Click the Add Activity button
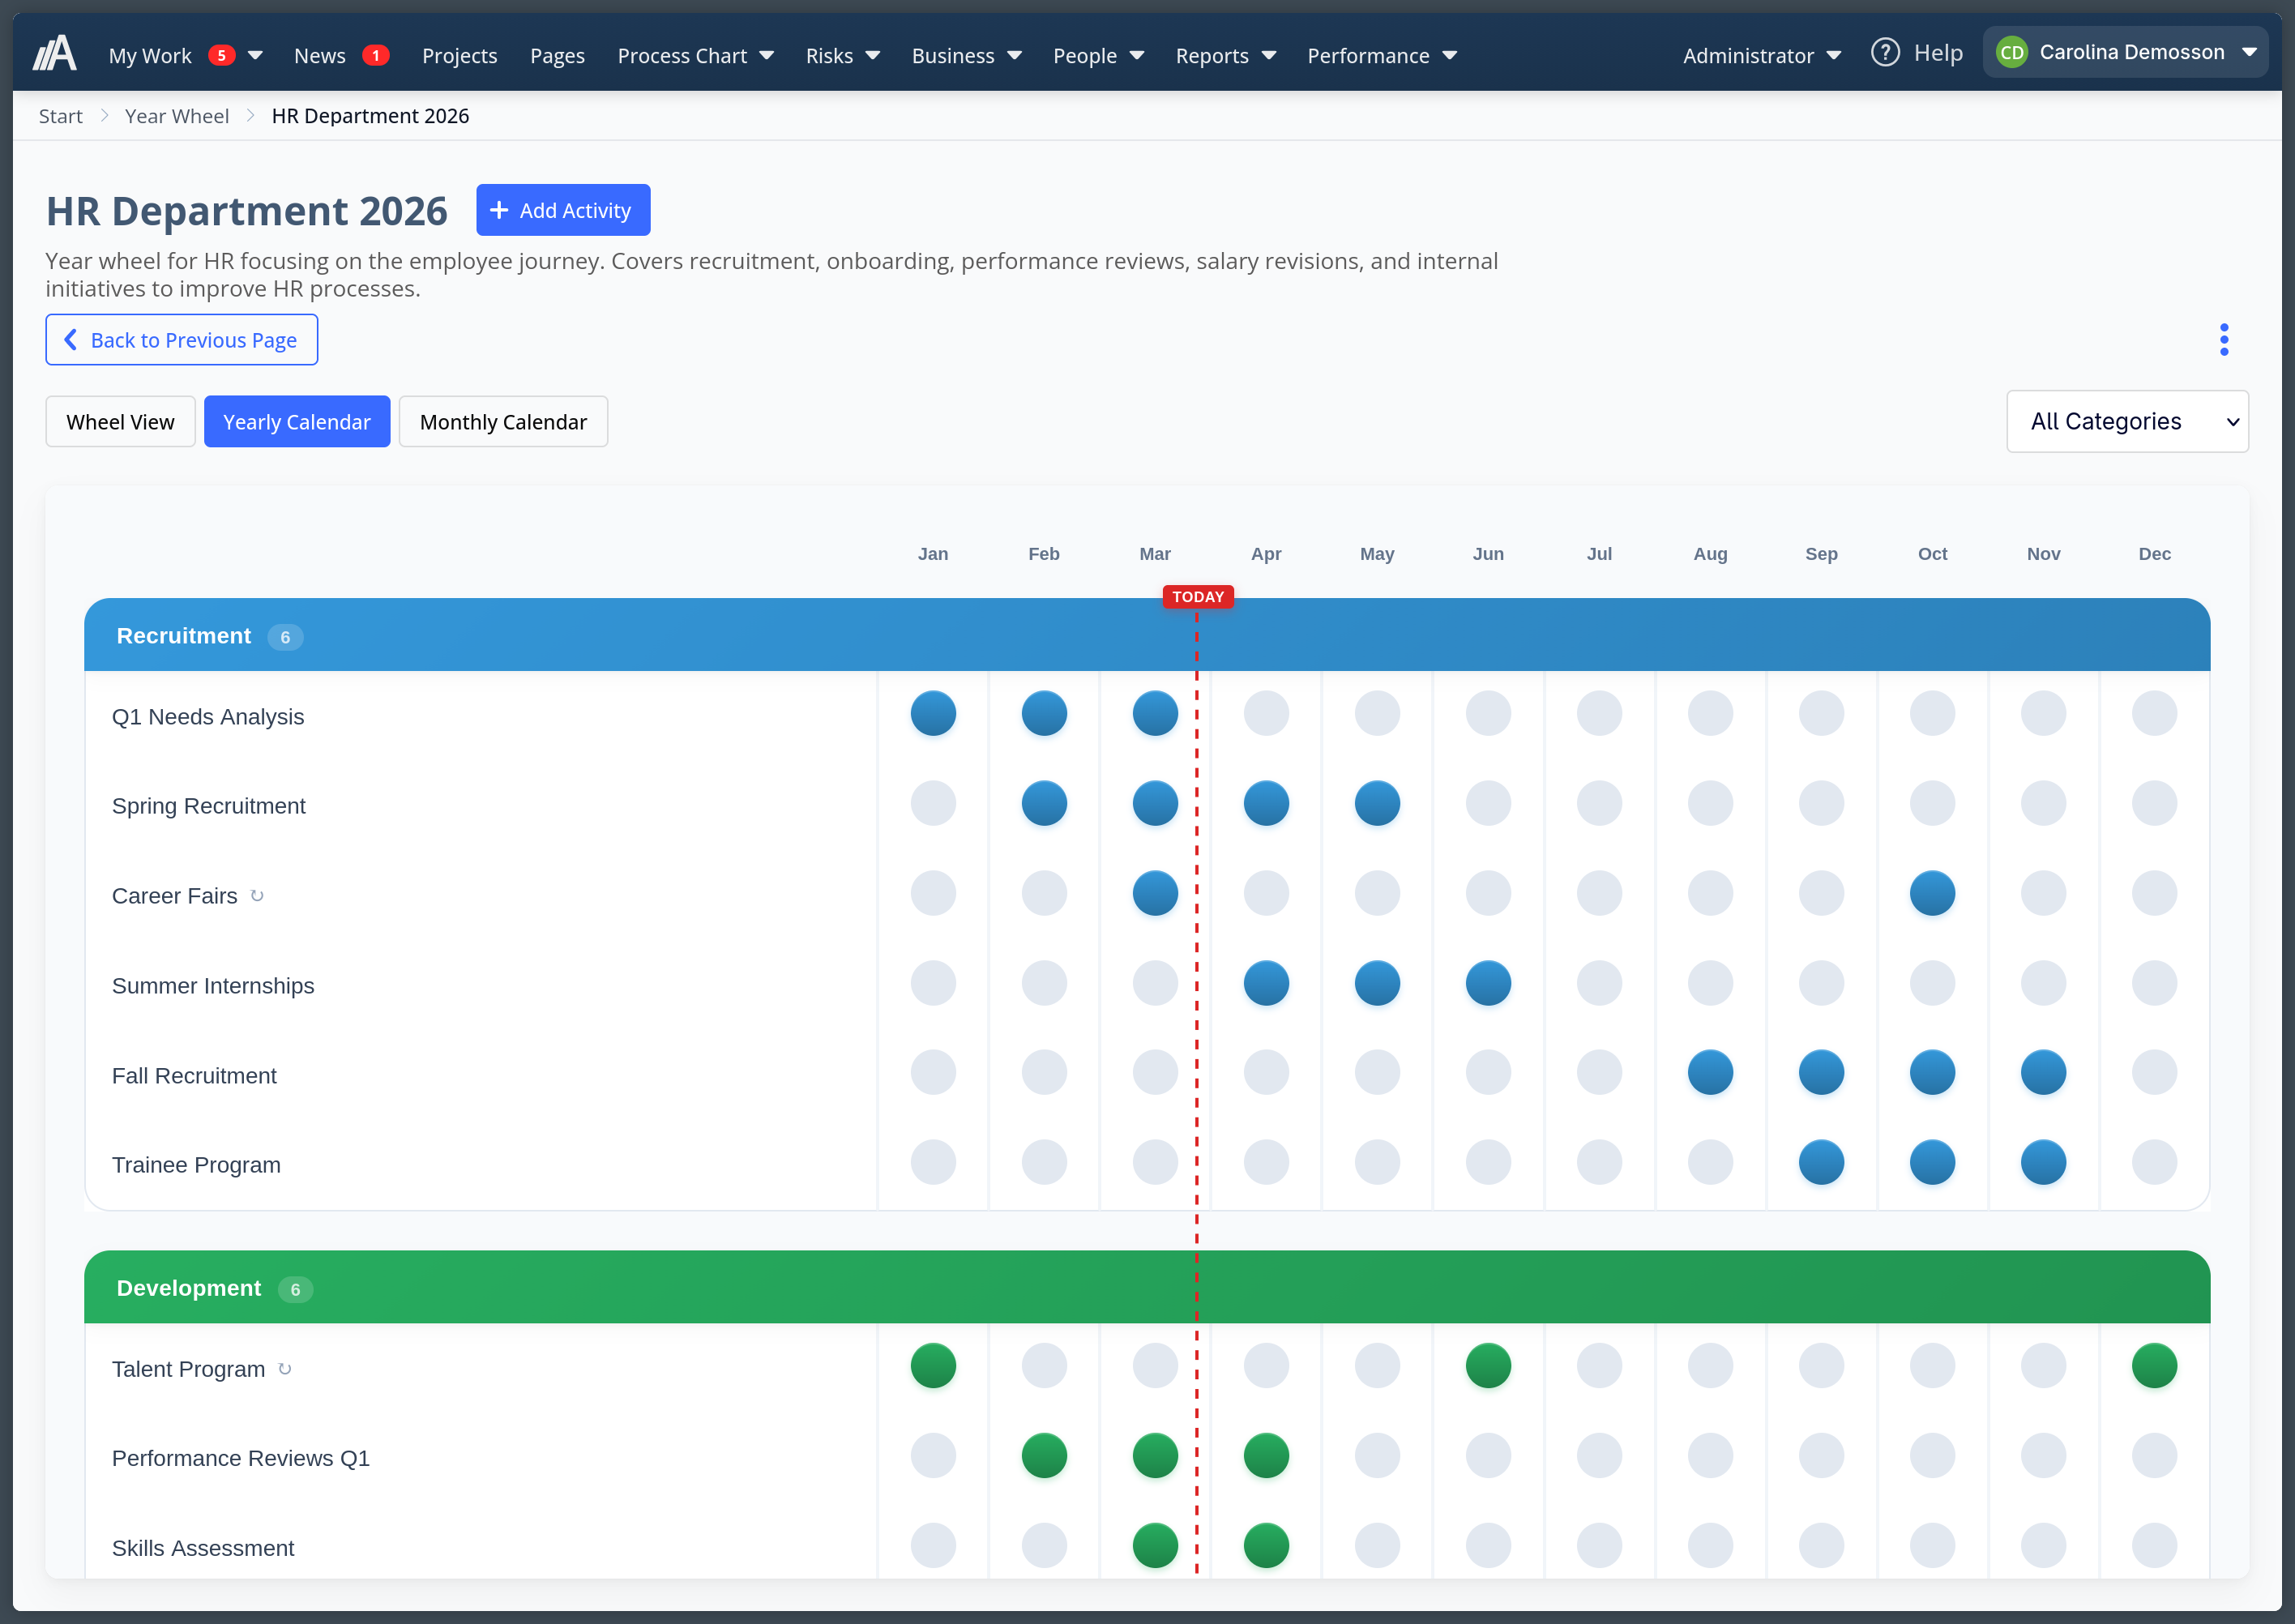 click(x=563, y=210)
